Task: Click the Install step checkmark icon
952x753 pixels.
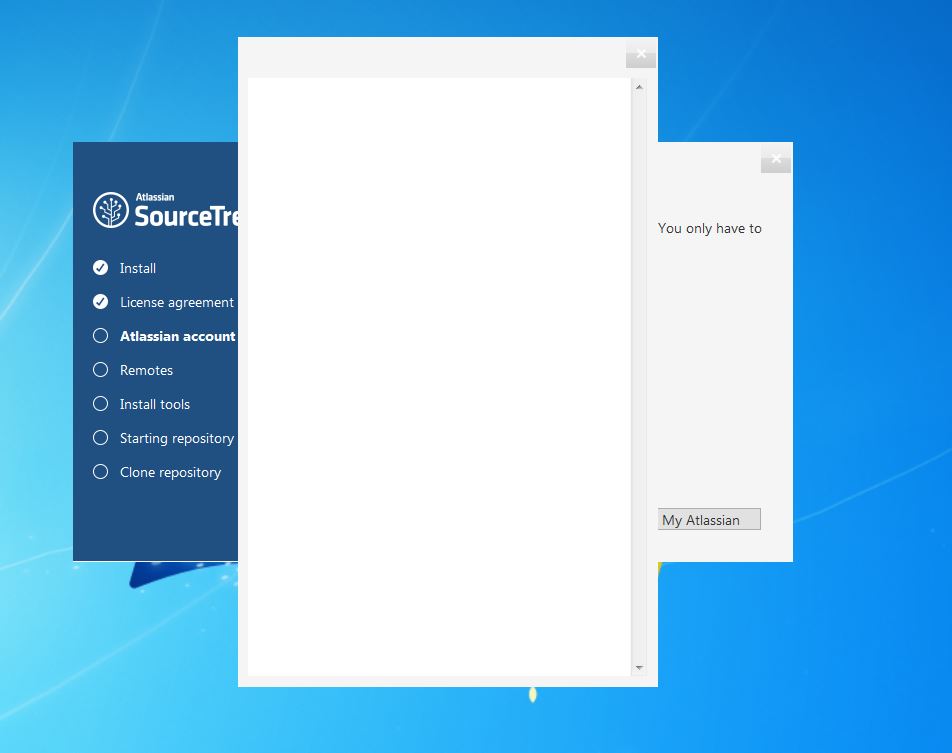Action: 100,268
